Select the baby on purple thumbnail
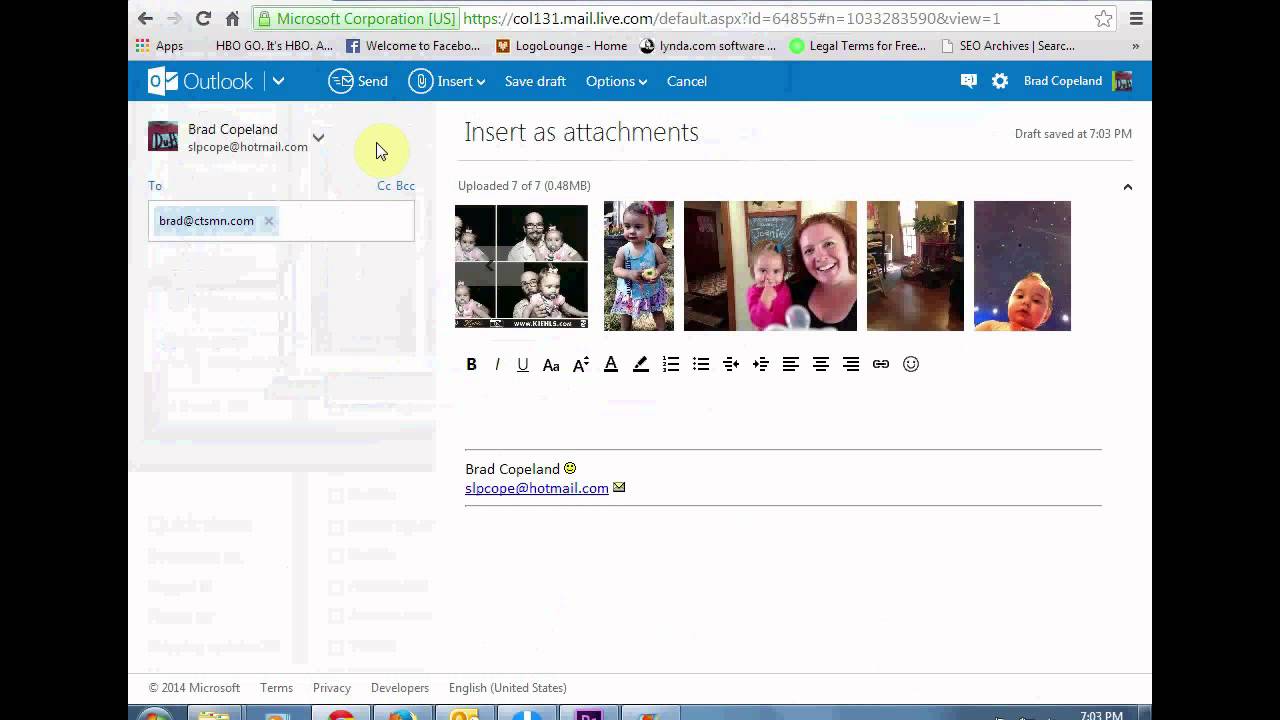Screen dimensions: 1280x720 click(x=1022, y=266)
